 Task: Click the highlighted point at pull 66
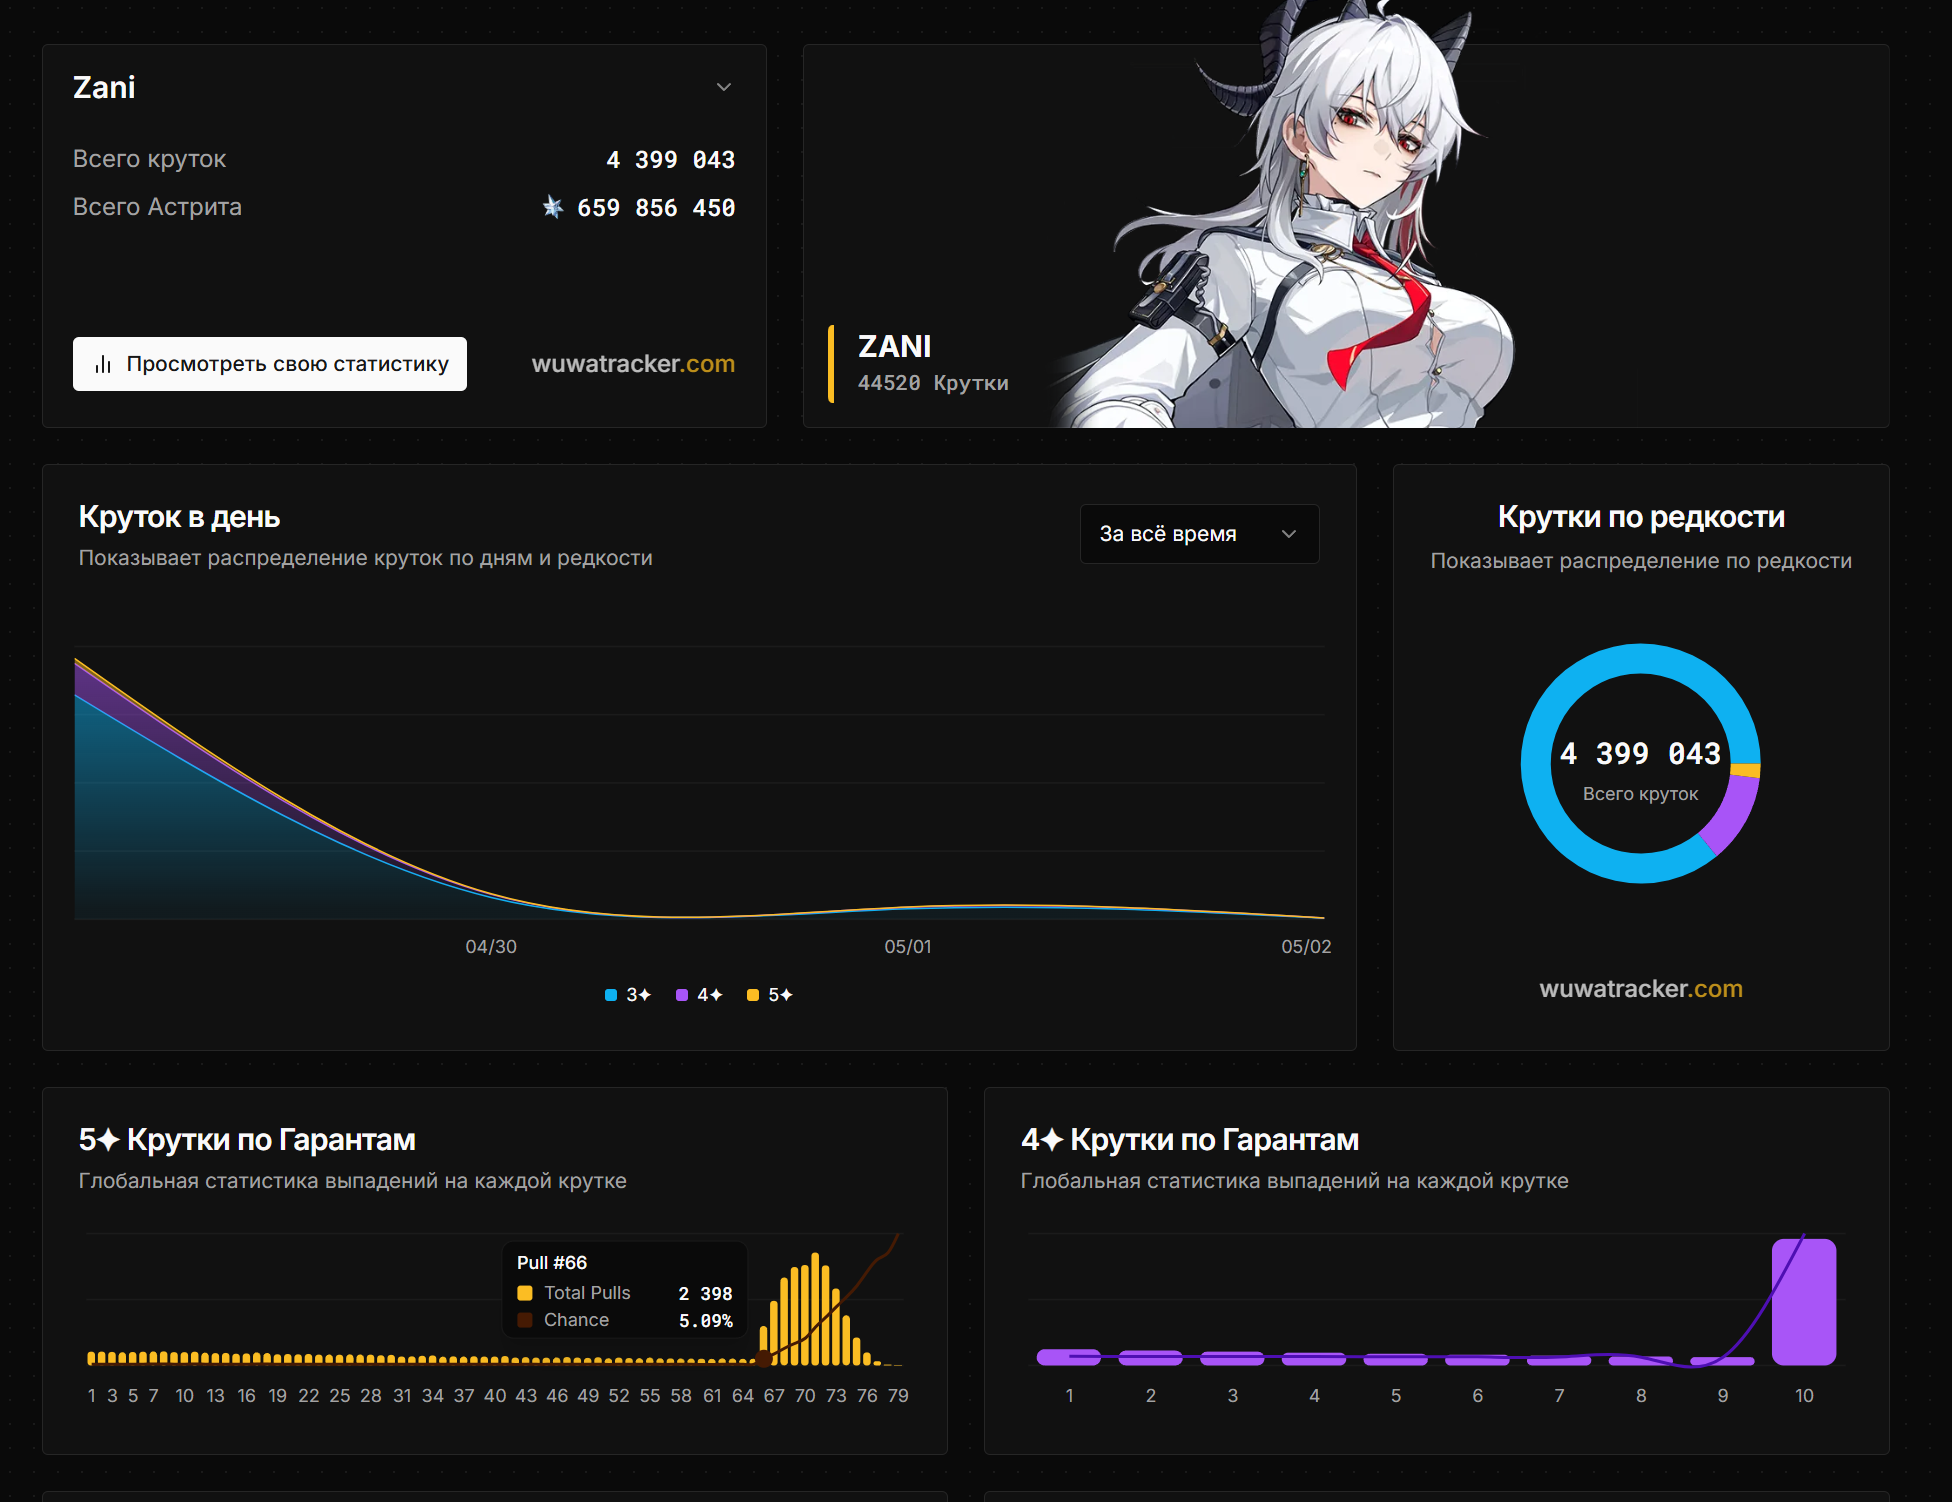click(764, 1358)
